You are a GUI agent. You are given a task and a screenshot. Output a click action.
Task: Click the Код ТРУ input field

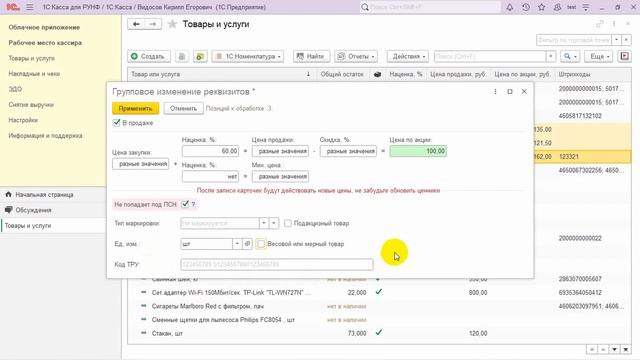[277, 264]
